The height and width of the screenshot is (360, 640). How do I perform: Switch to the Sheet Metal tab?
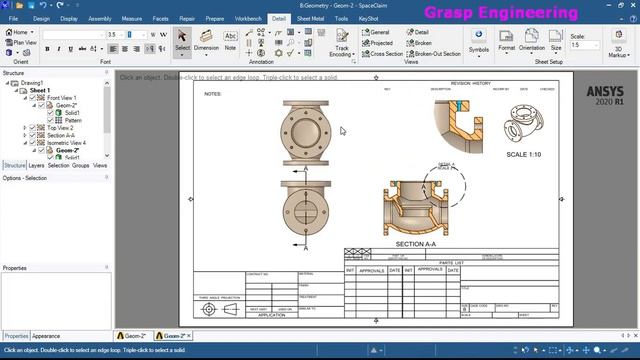(x=310, y=19)
